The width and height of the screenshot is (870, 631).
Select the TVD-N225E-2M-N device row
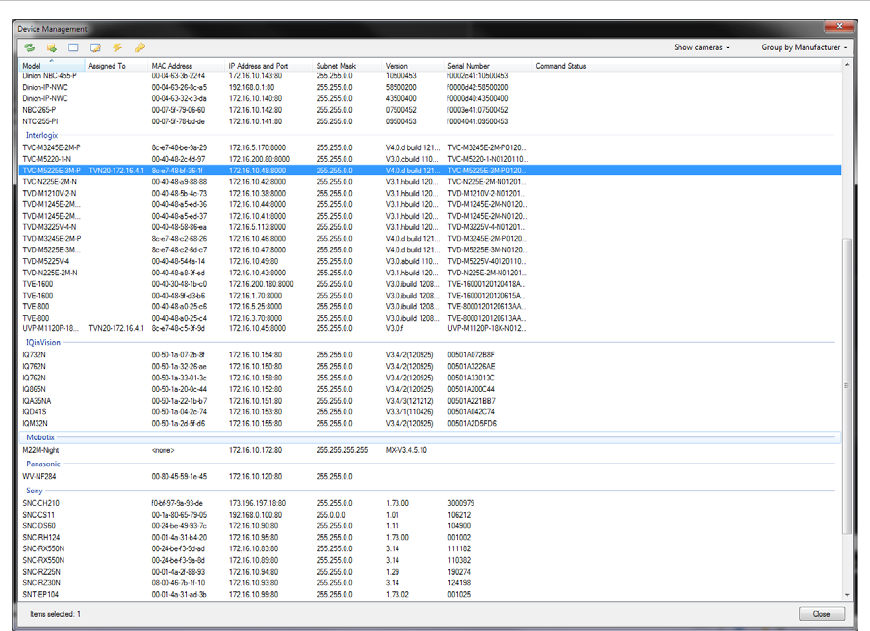[x=430, y=272]
